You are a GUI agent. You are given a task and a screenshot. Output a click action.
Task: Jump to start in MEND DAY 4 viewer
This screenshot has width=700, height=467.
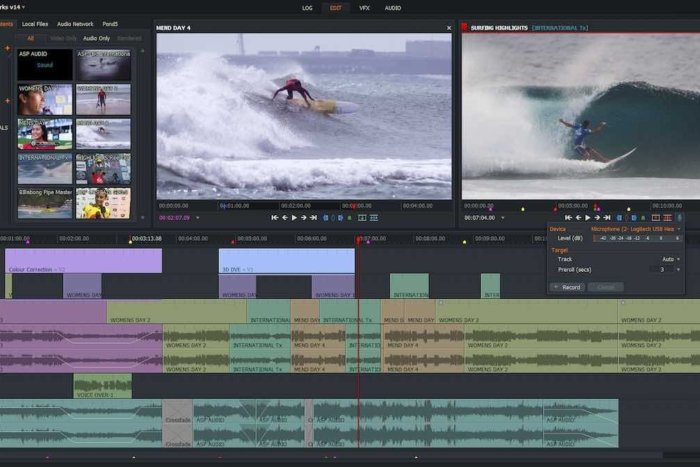pyautogui.click(x=275, y=217)
